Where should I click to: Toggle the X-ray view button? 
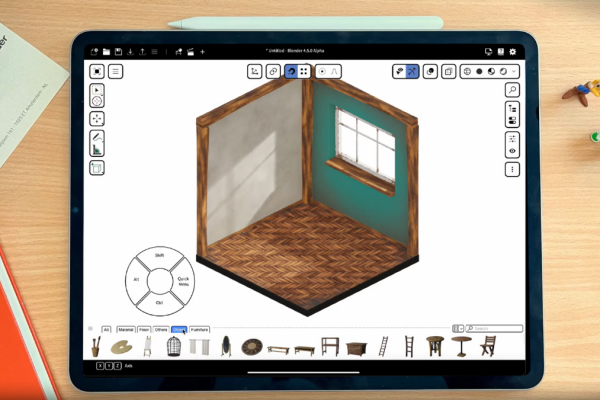pyautogui.click(x=449, y=71)
